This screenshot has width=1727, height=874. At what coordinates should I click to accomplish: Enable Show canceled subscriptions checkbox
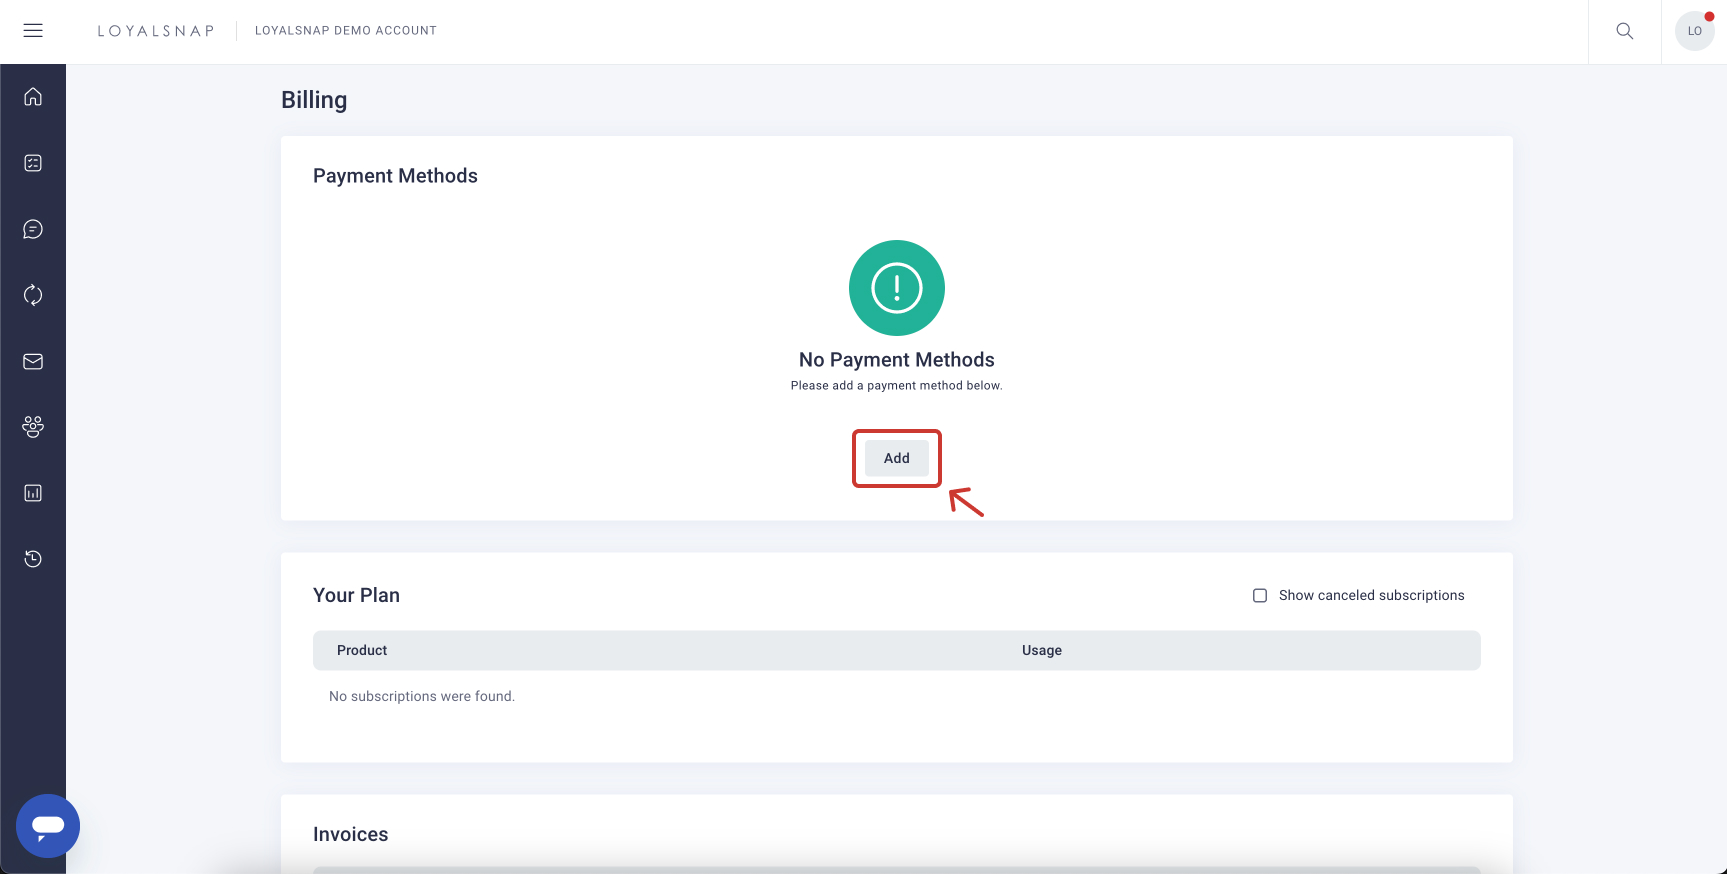(x=1260, y=595)
